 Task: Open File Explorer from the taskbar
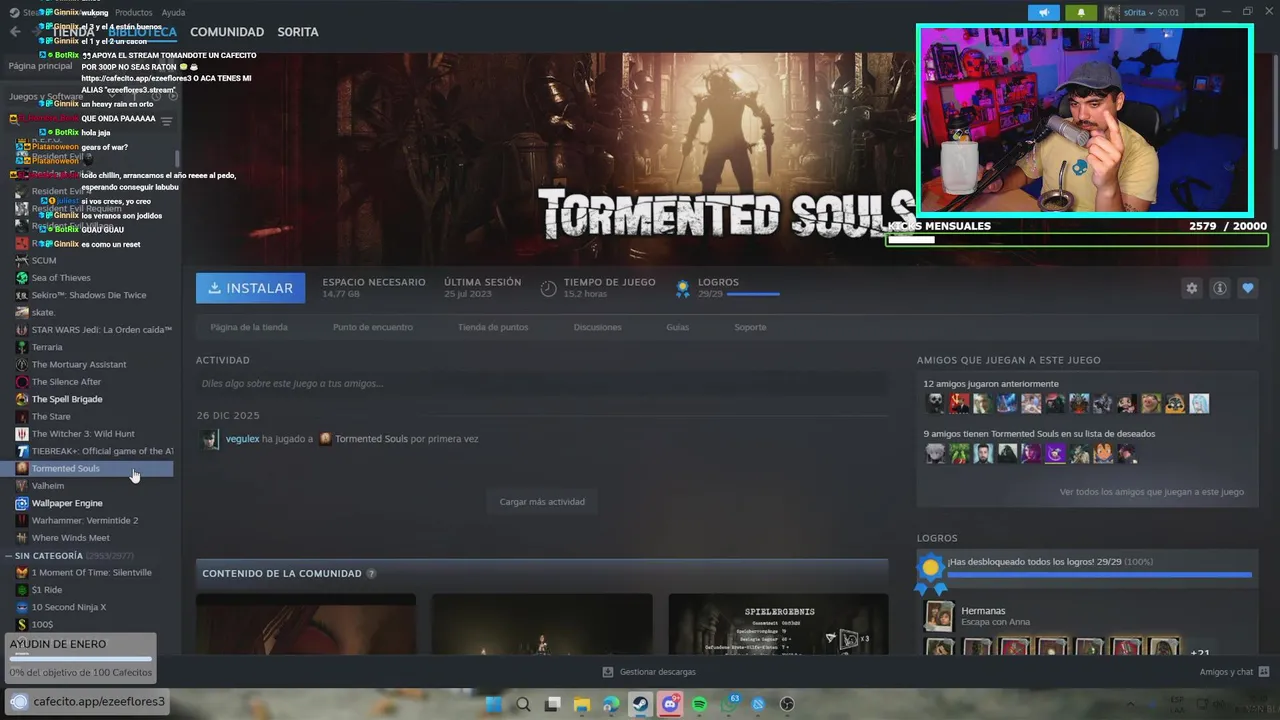click(582, 704)
